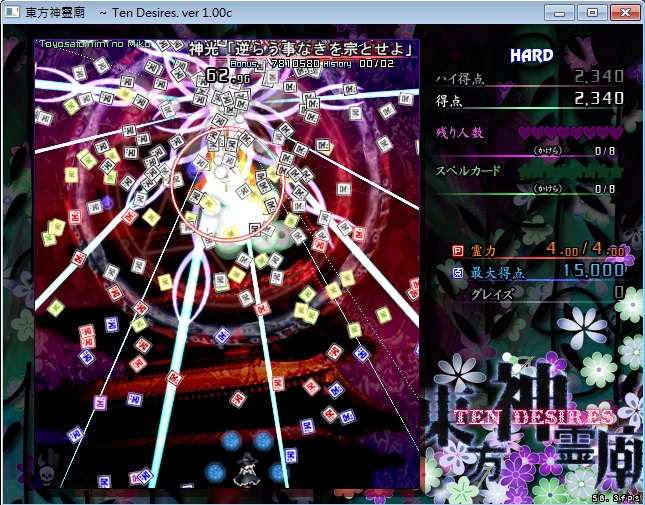Maximize the Ten Desires game window
Screen dimensions: 645x505
click(x=592, y=13)
